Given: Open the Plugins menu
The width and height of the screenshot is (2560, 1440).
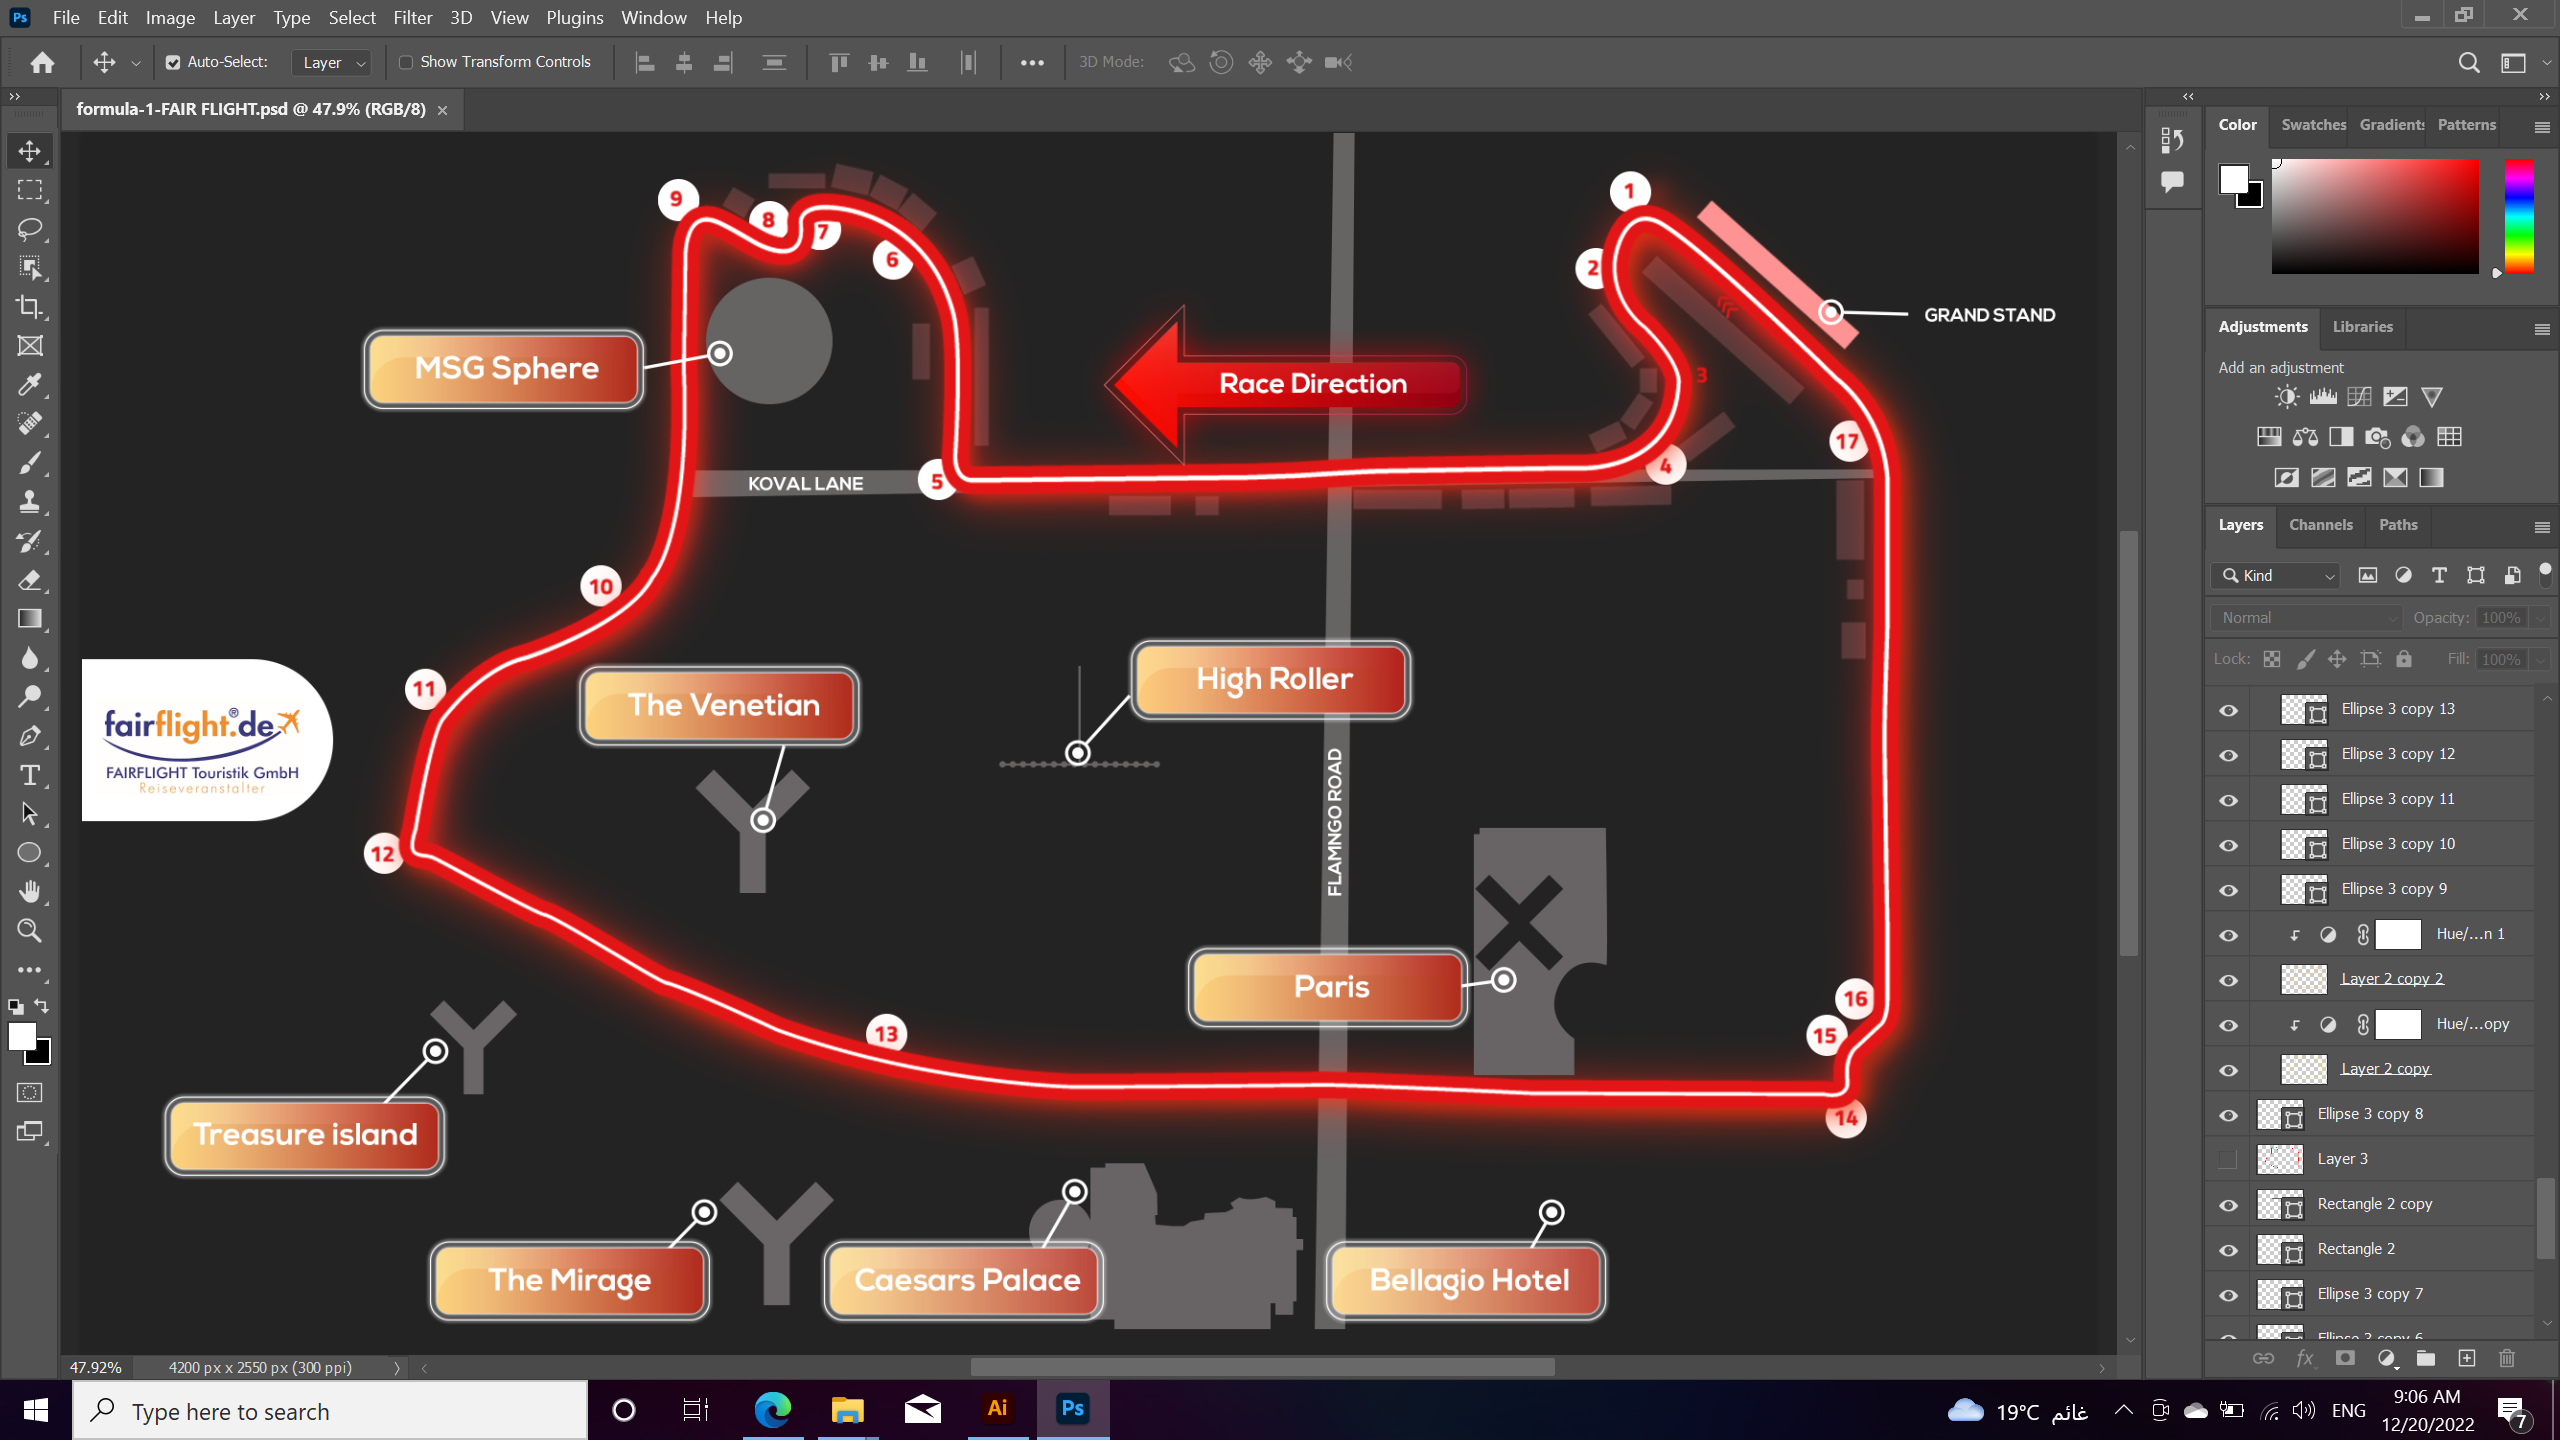Looking at the screenshot, I should 574,17.
